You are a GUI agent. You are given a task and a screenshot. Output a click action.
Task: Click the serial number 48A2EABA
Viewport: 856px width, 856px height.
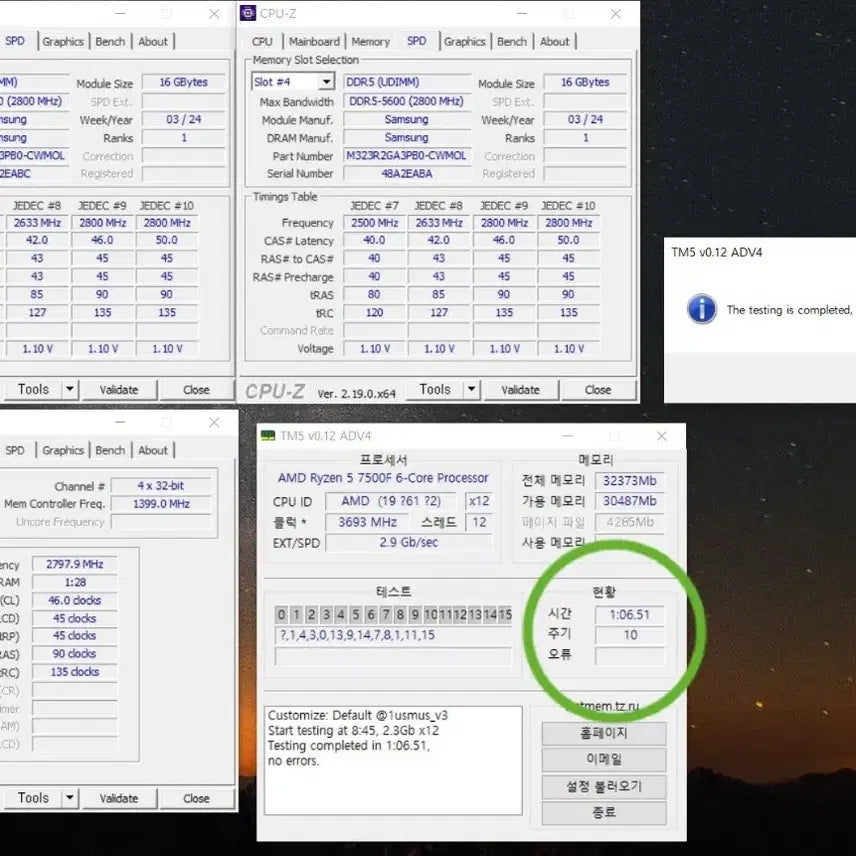point(407,174)
